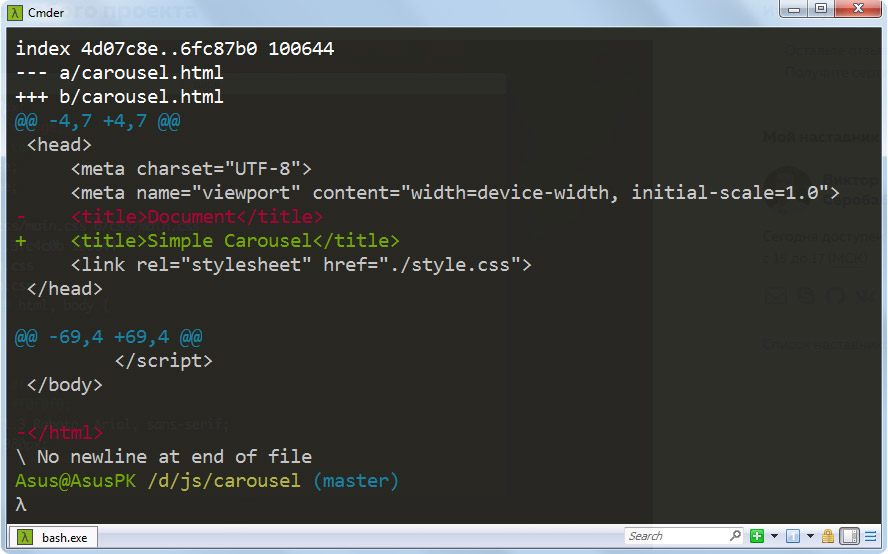Click inside the Search input field
Screen dimensions: 888x554
click(x=675, y=536)
